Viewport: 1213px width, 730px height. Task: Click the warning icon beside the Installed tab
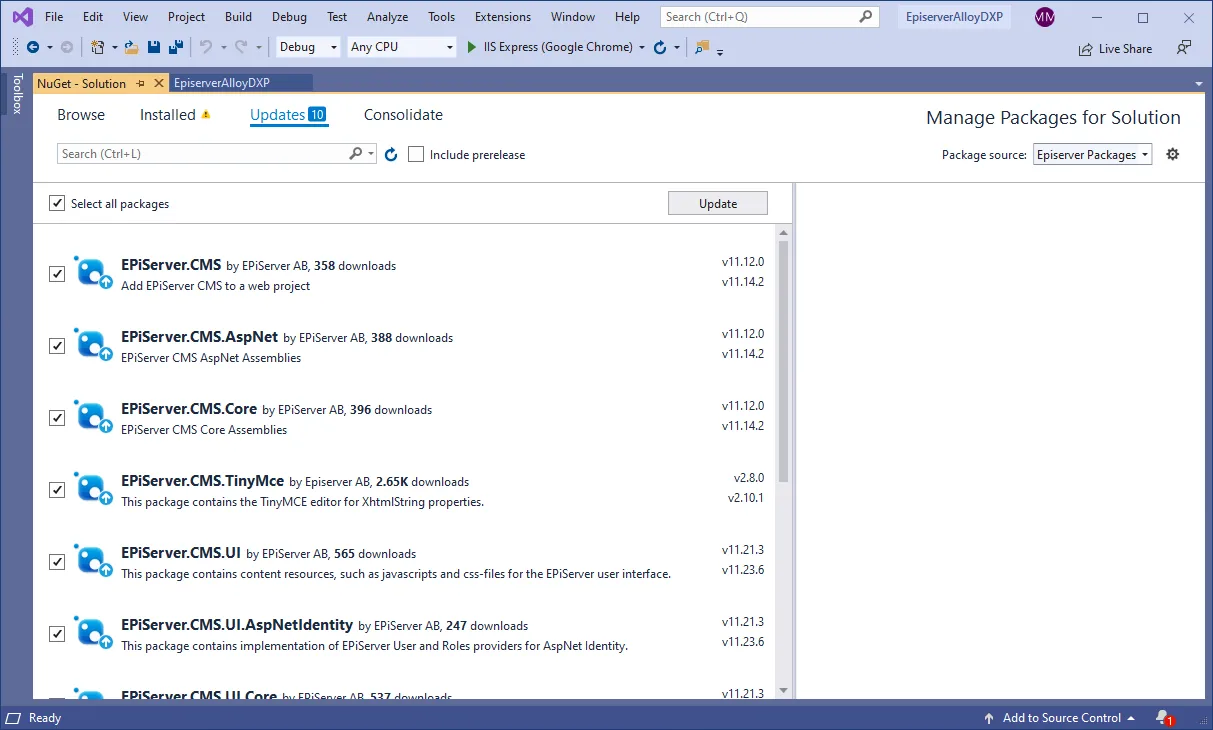206,115
